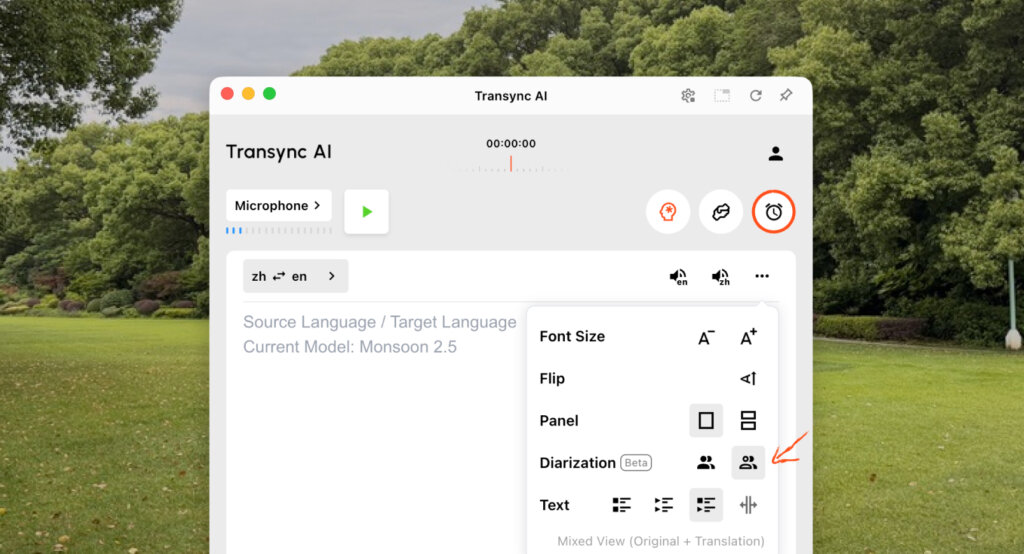
Task: Select split two-panel layout
Action: coord(748,420)
